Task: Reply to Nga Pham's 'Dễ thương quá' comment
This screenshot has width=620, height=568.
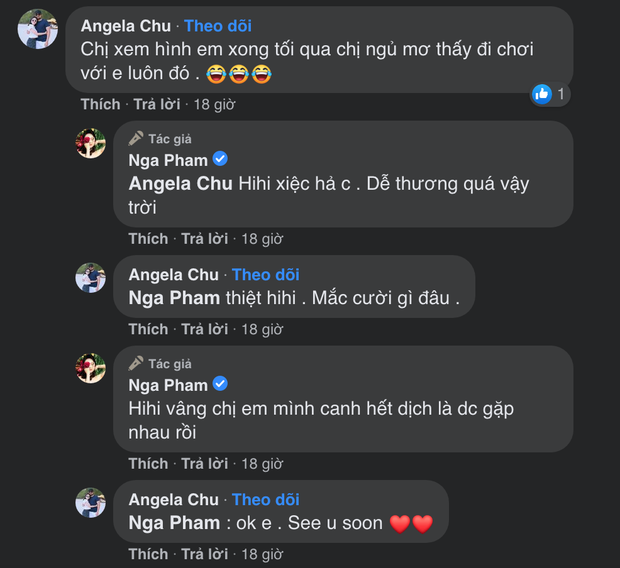Action: pyautogui.click(x=205, y=239)
